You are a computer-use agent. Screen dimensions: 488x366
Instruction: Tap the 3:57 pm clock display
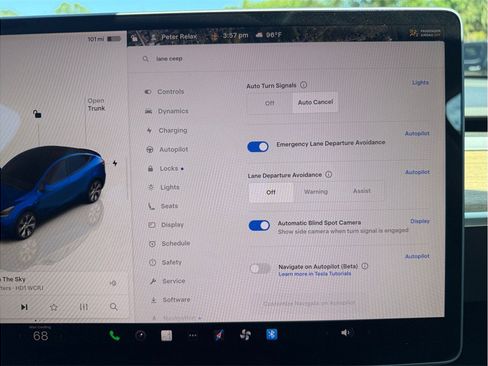pyautogui.click(x=235, y=35)
